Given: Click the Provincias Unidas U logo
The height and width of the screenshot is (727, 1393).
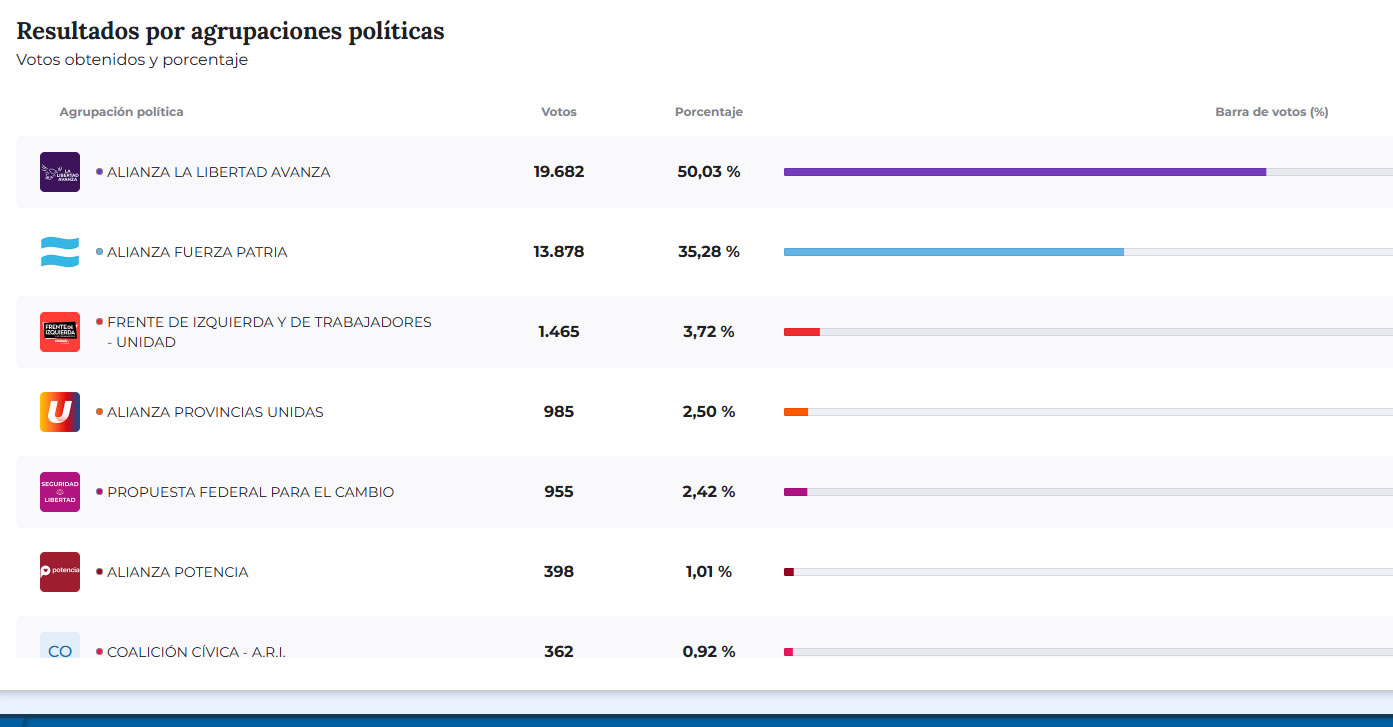Looking at the screenshot, I should (60, 412).
